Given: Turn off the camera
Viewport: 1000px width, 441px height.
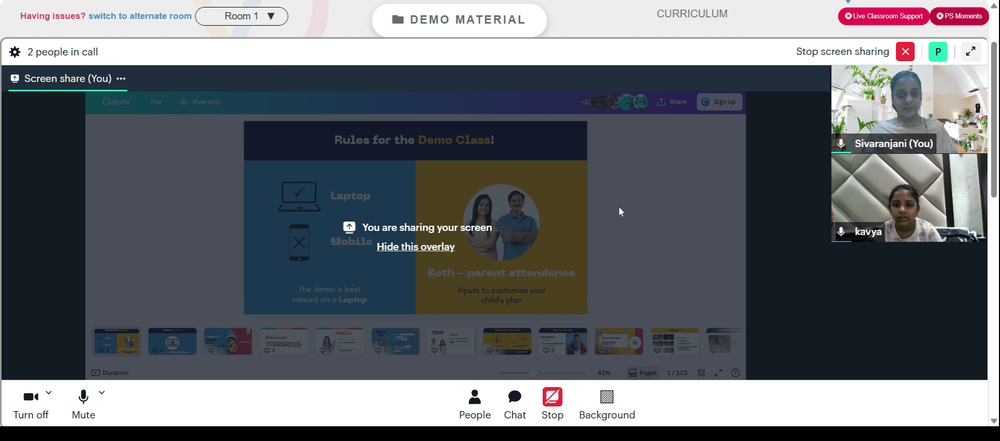Looking at the screenshot, I should [x=31, y=405].
